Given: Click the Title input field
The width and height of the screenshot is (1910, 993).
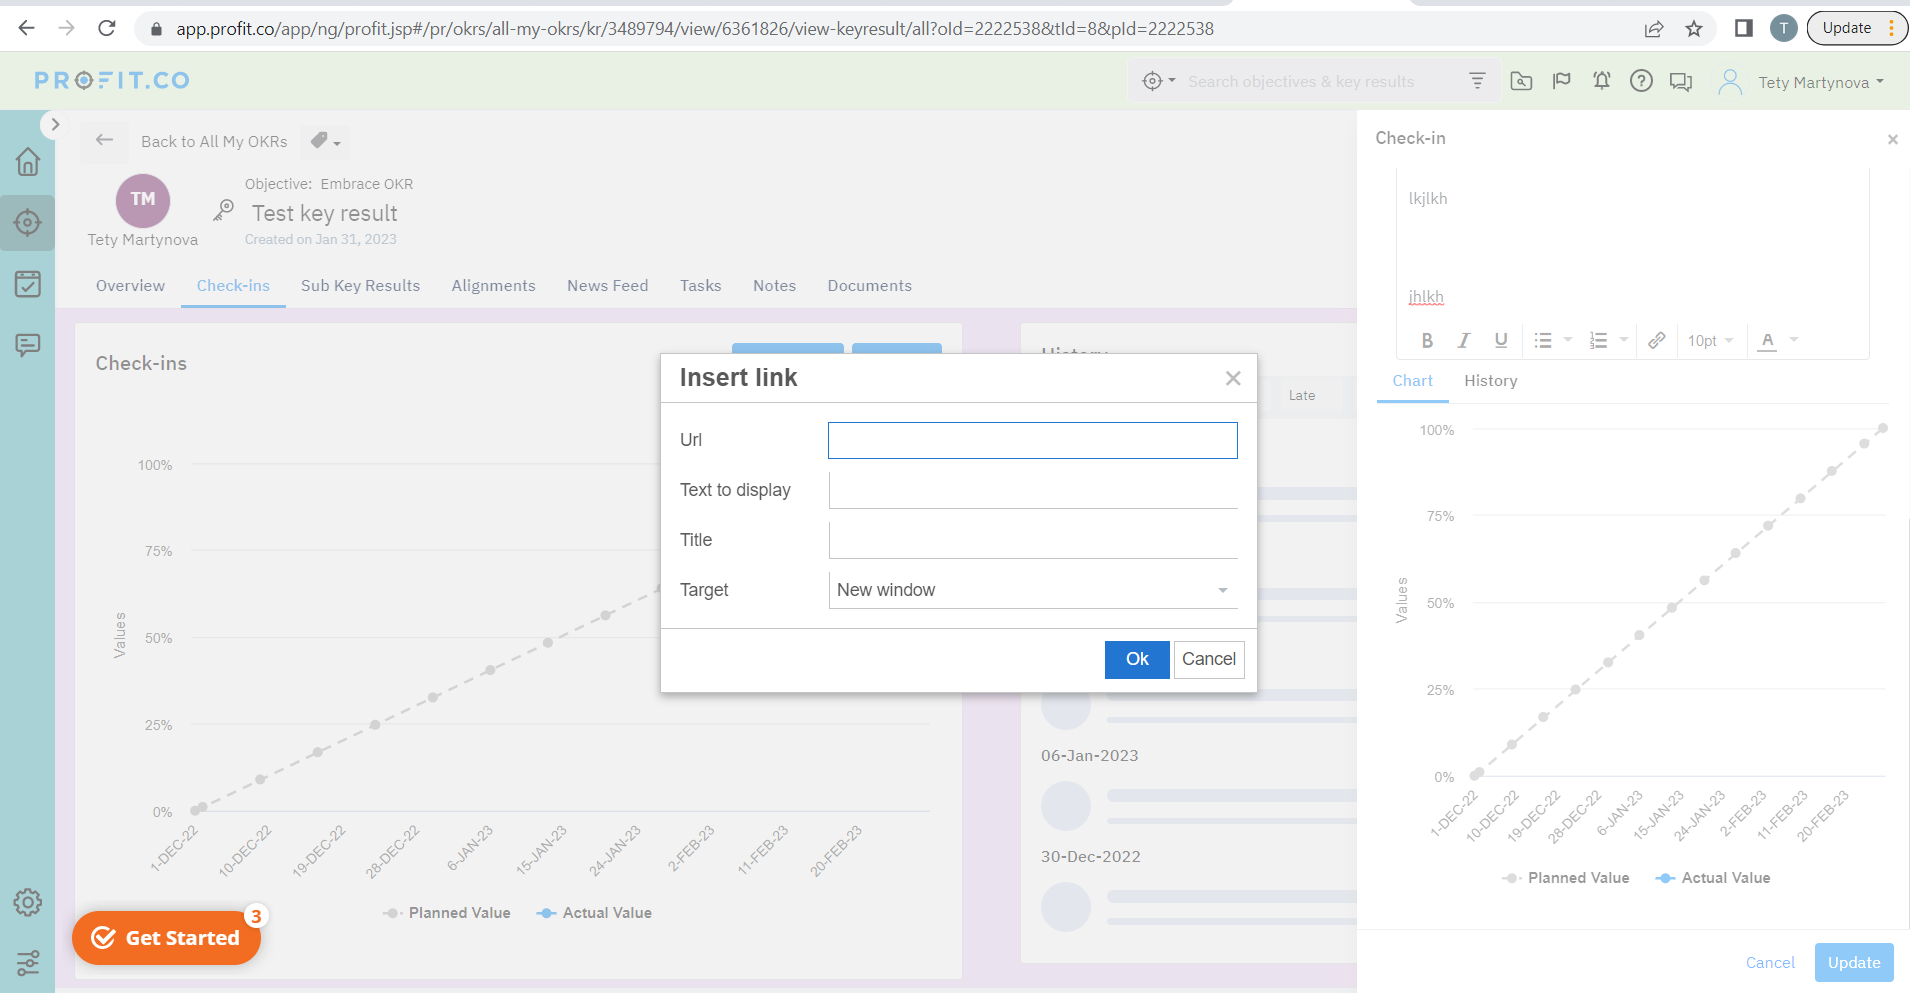Looking at the screenshot, I should 1033,540.
